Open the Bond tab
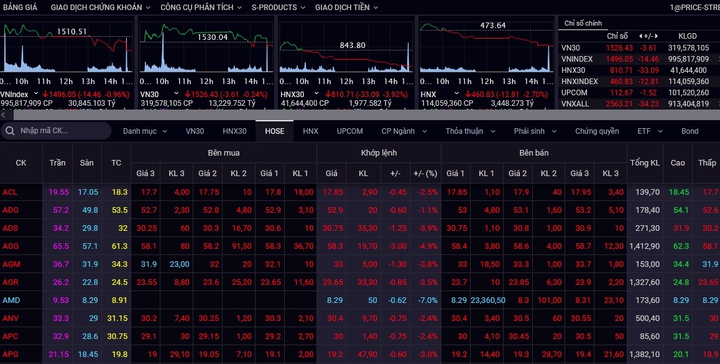 [x=690, y=131]
